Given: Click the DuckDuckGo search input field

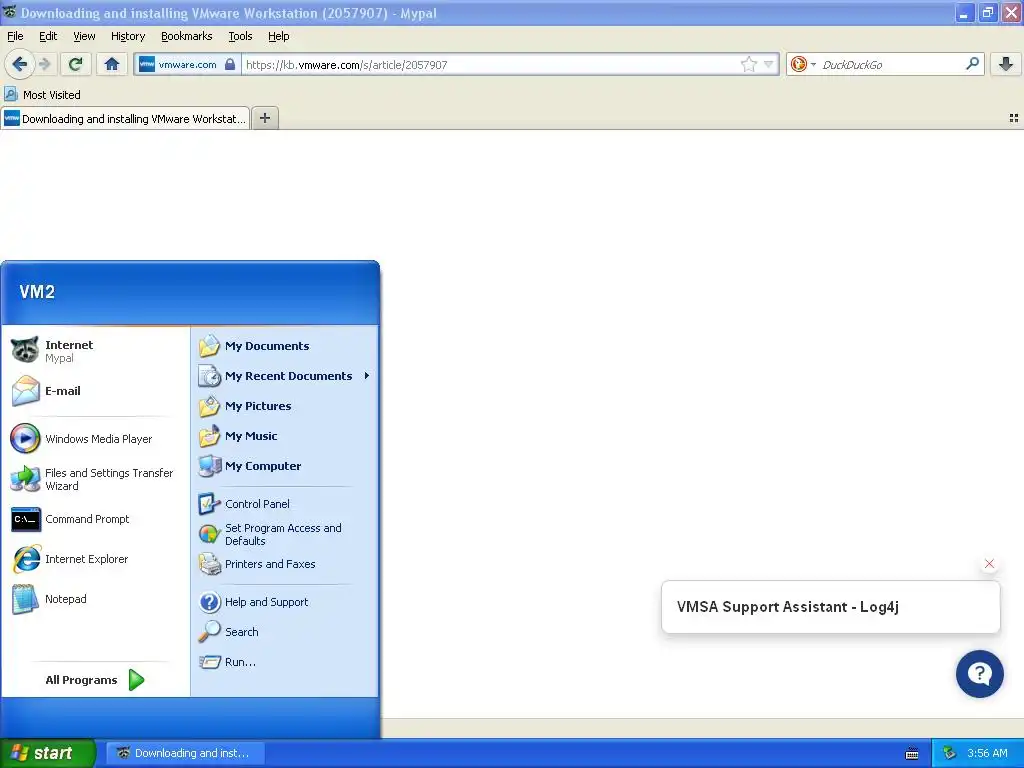Looking at the screenshot, I should pos(889,64).
